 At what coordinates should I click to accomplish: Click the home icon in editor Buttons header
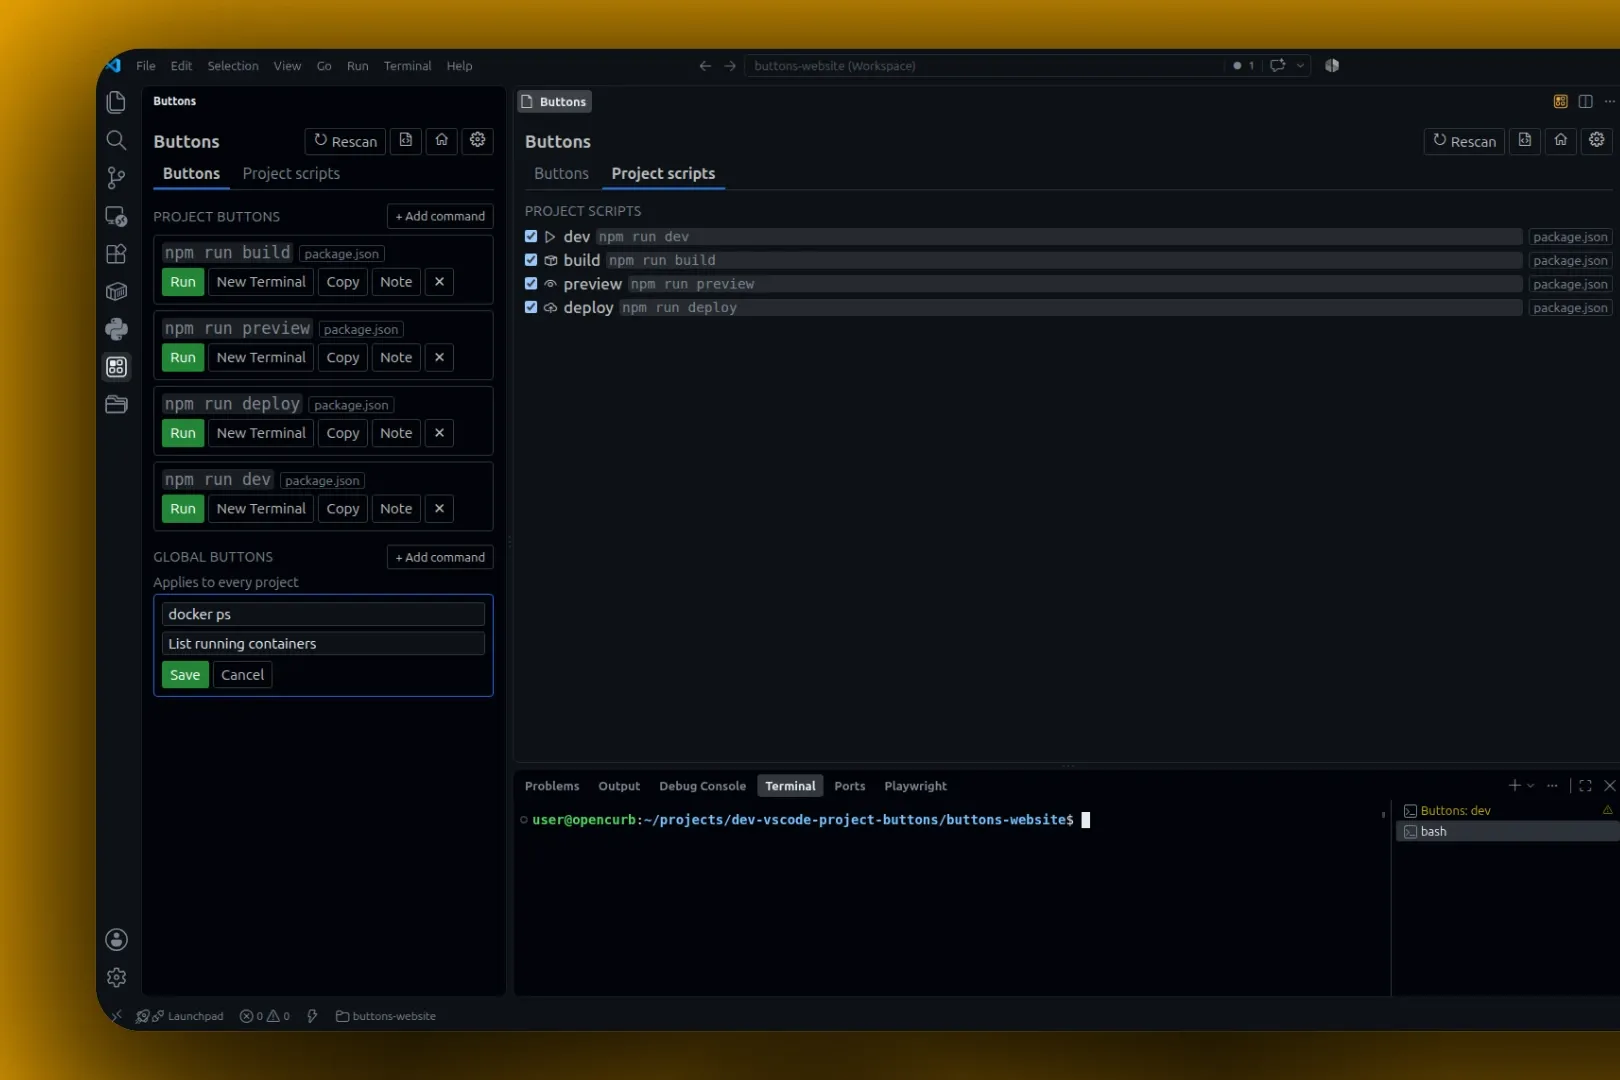click(1560, 141)
